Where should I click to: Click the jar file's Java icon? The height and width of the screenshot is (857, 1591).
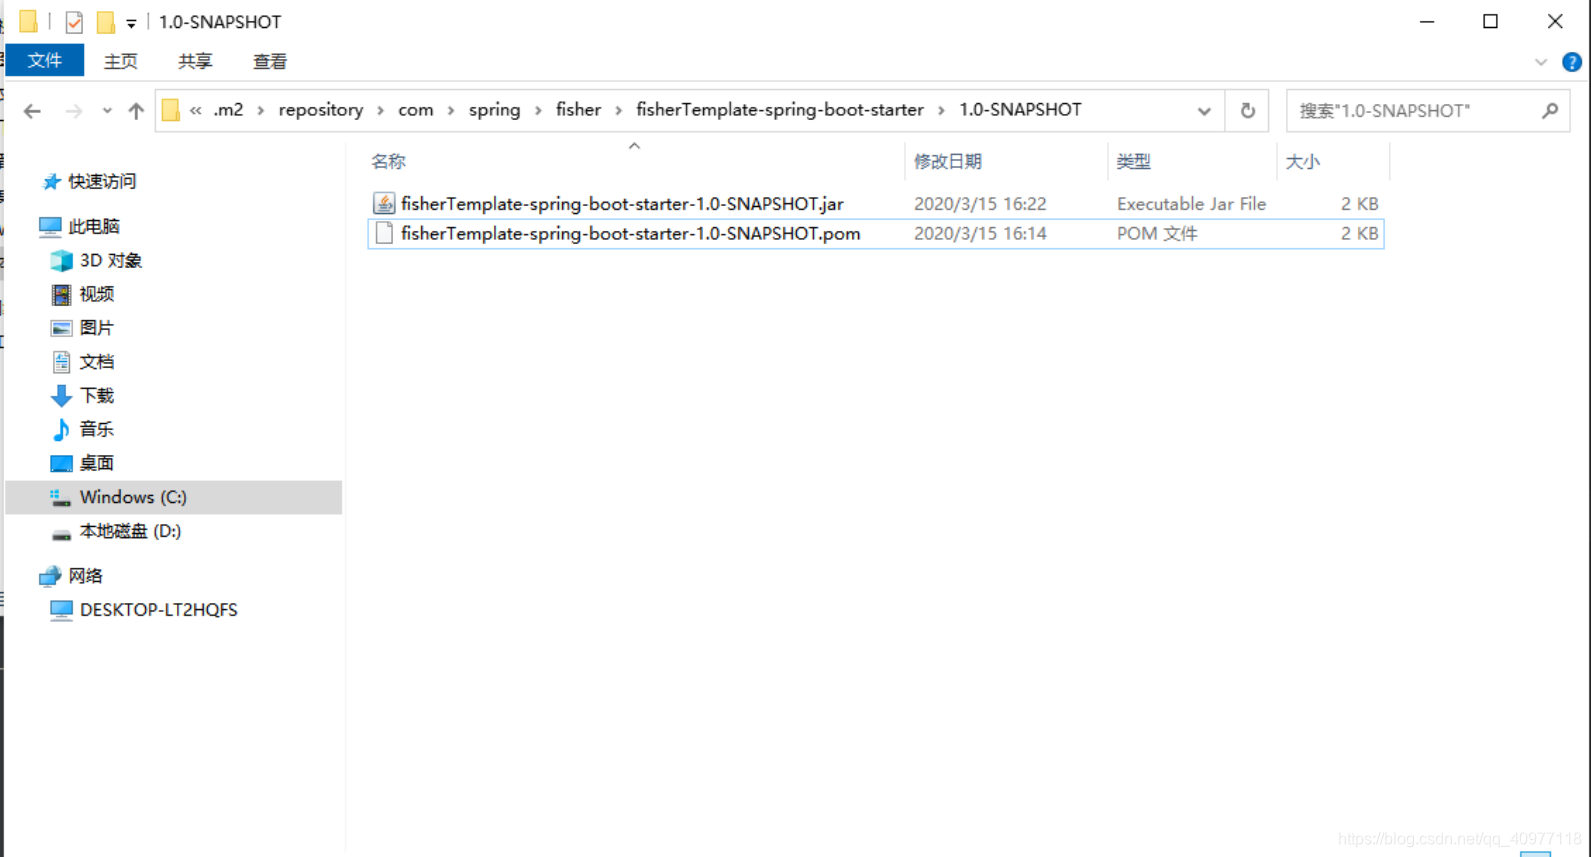[x=384, y=203]
